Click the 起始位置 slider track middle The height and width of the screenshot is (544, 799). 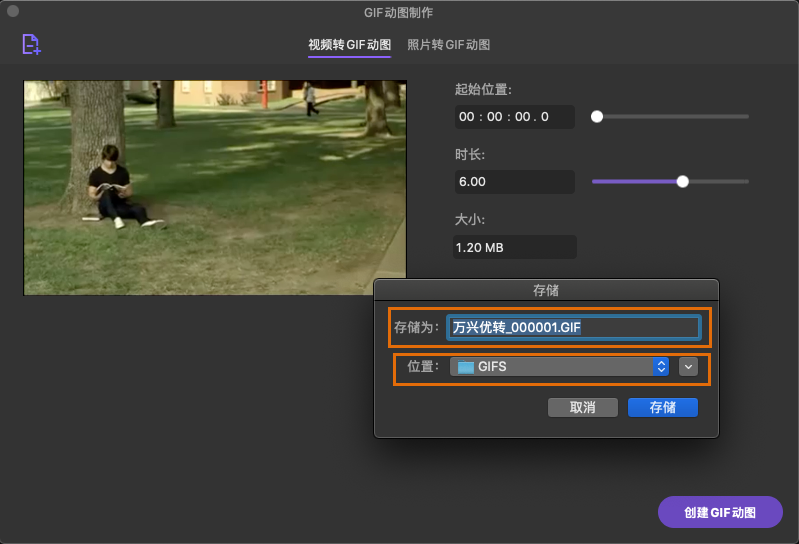click(x=672, y=116)
